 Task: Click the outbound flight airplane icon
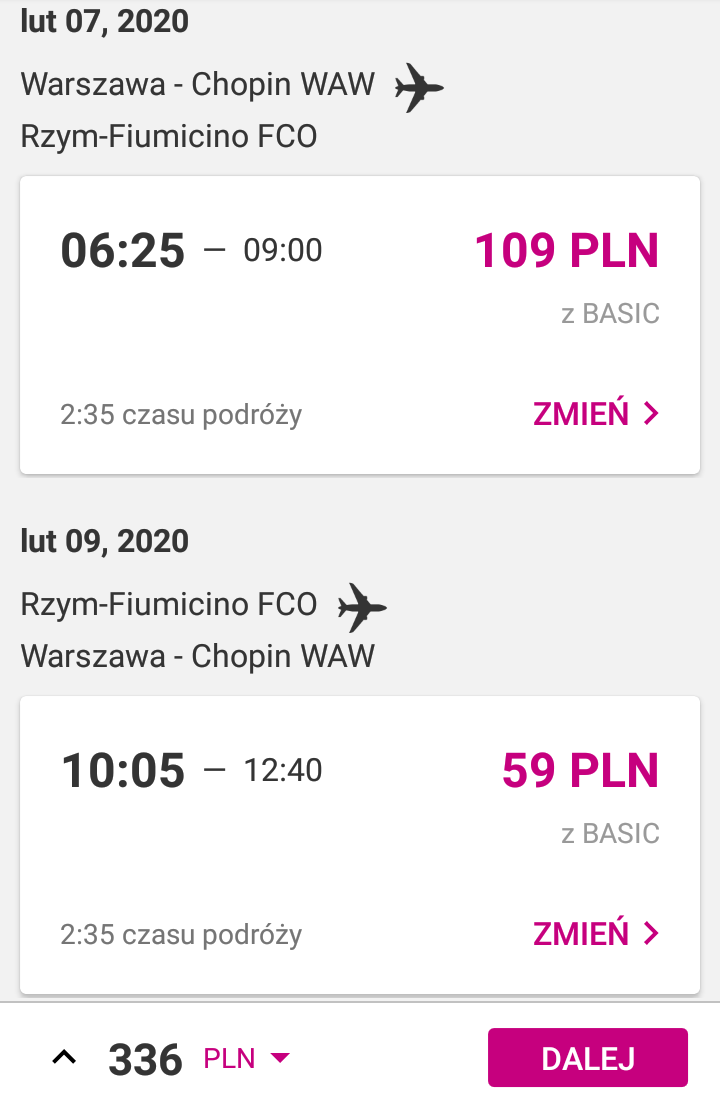pos(419,87)
